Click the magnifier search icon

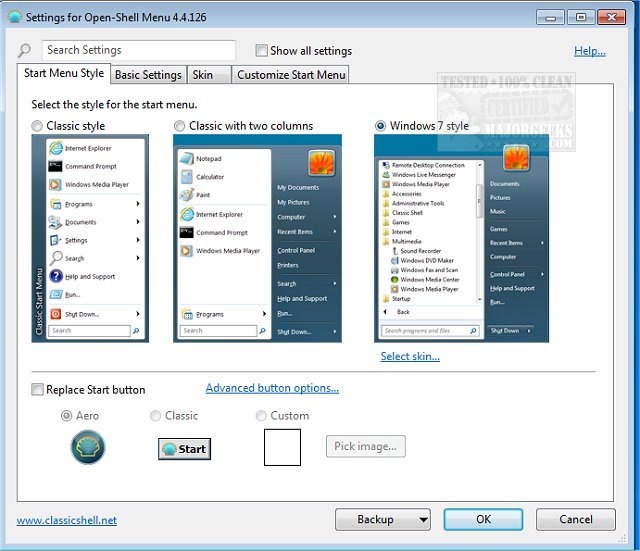pos(25,51)
